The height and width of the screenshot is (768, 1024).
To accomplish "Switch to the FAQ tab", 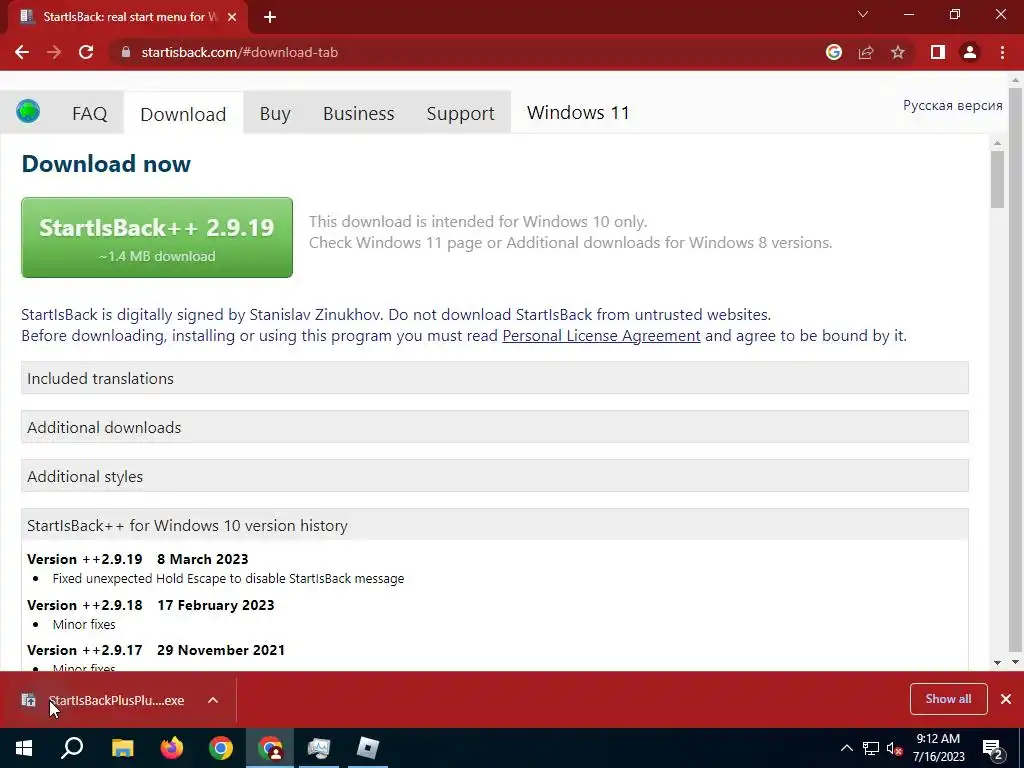I will (89, 113).
